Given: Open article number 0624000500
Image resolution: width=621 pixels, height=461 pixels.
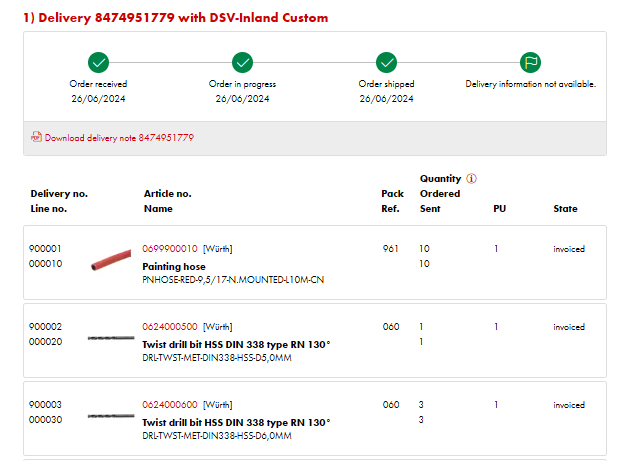Looking at the screenshot, I should 170,327.
